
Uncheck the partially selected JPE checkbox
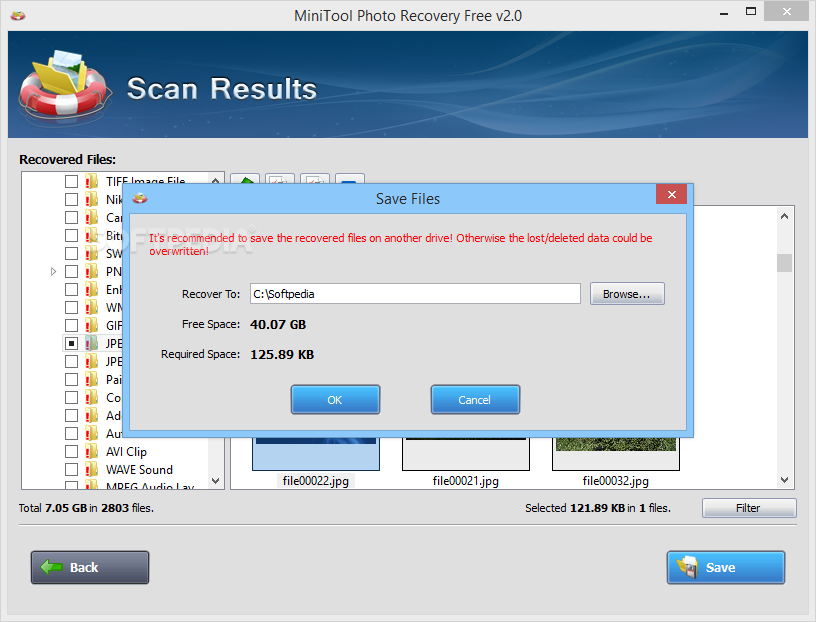point(71,344)
